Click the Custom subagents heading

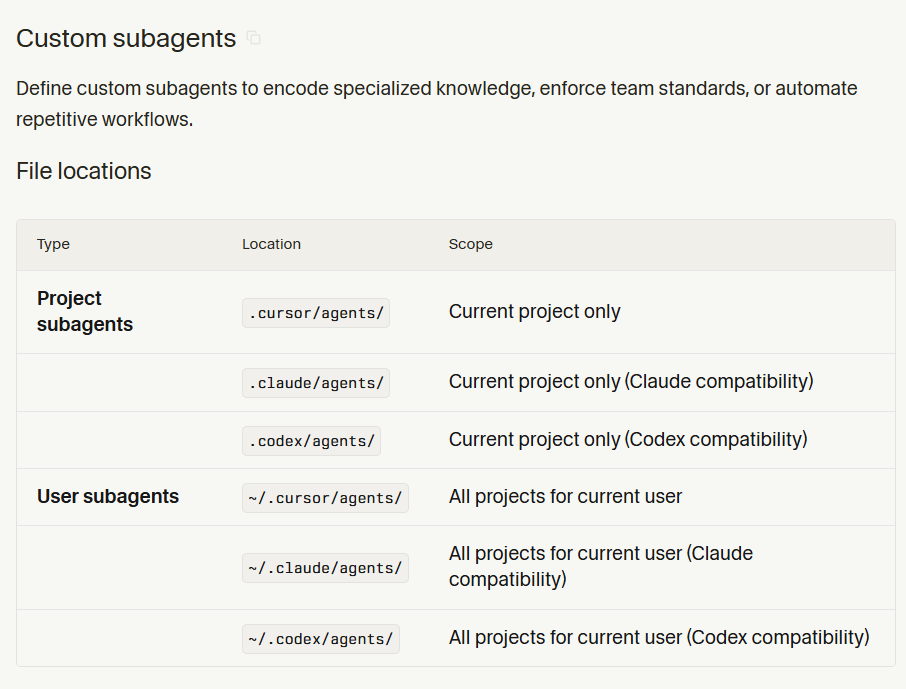[126, 39]
